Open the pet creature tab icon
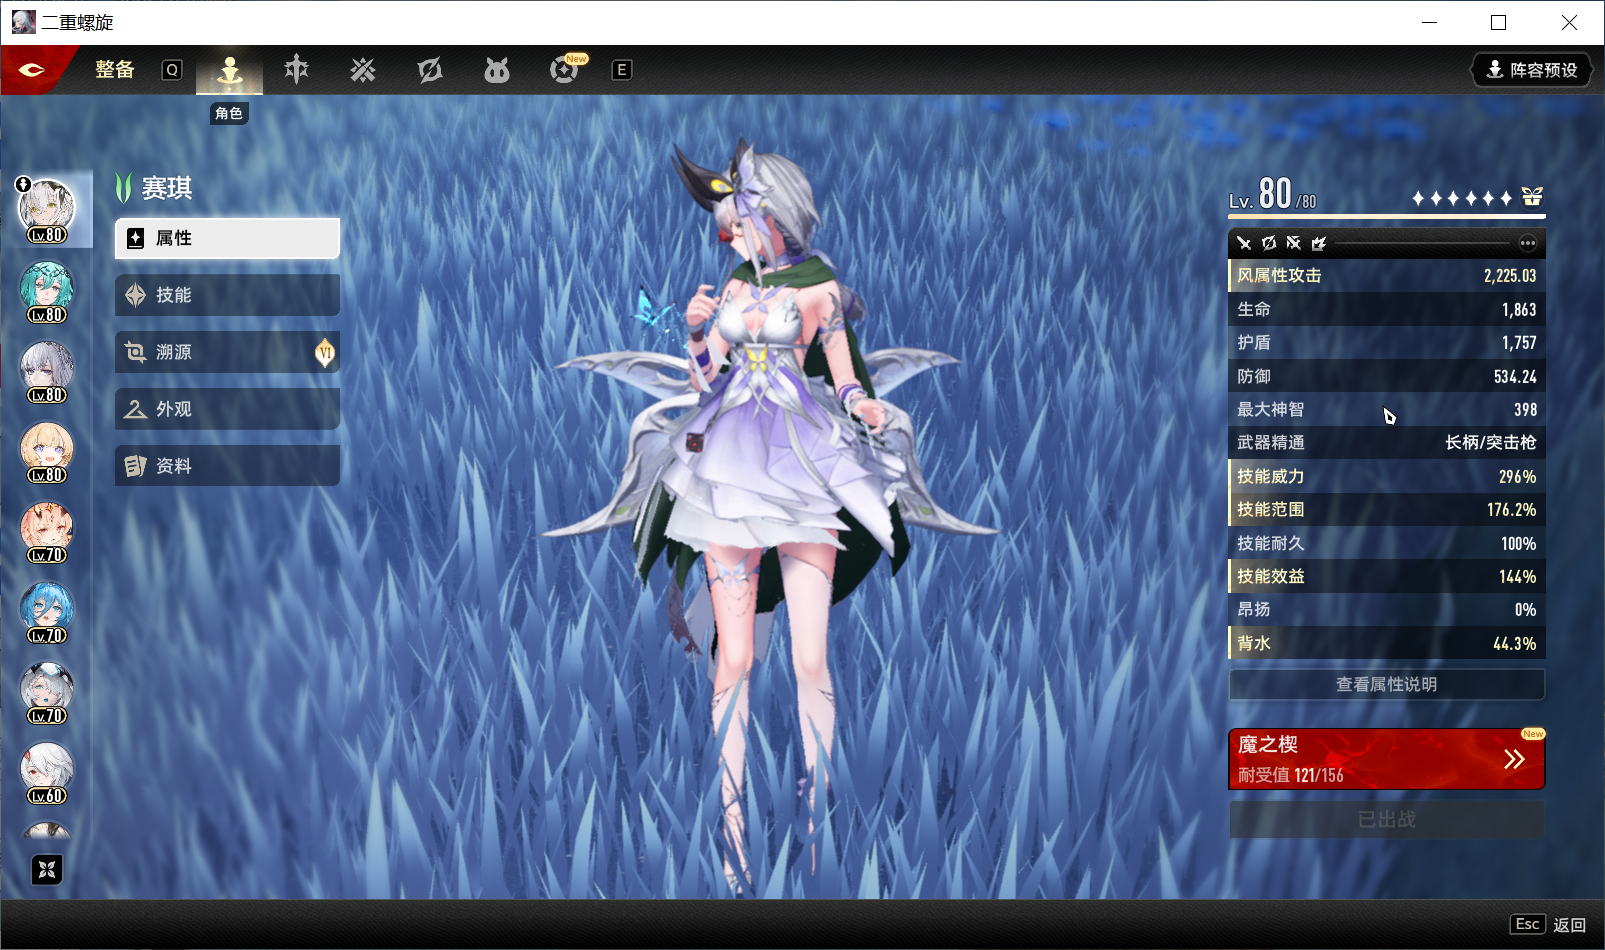 [497, 70]
